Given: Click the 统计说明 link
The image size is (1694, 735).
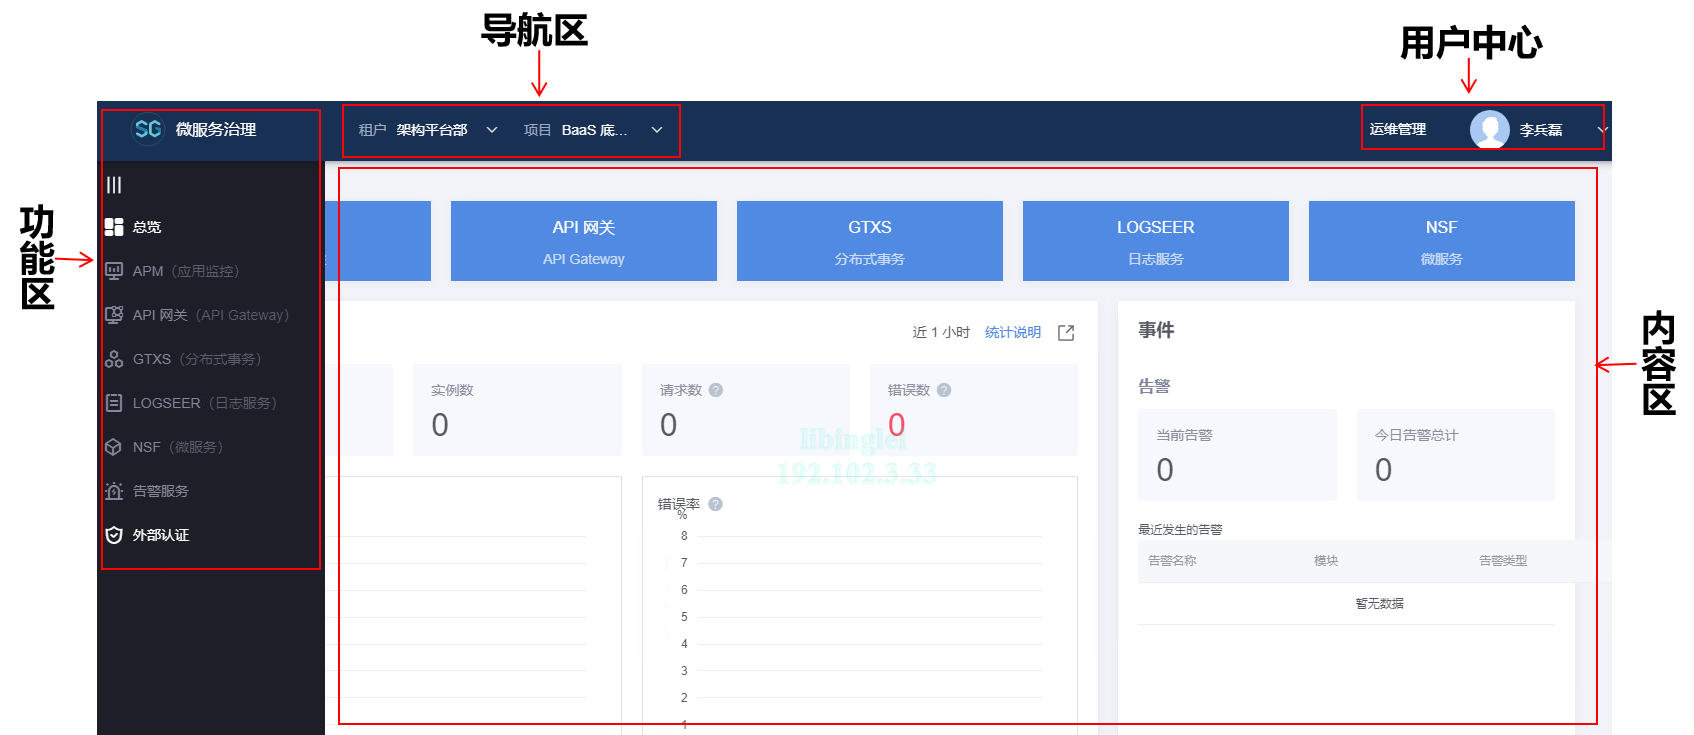Looking at the screenshot, I should [1012, 332].
